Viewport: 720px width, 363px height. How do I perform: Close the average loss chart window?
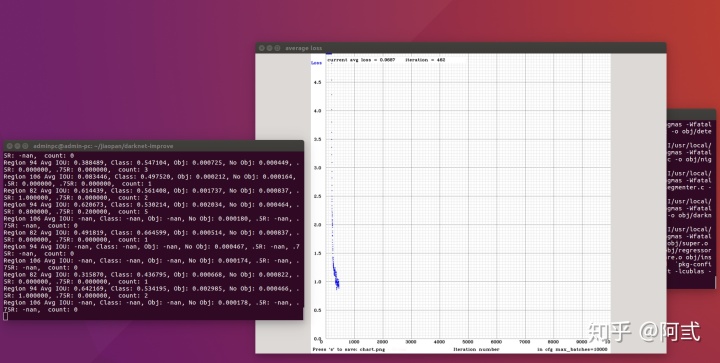pyautogui.click(x=261, y=48)
